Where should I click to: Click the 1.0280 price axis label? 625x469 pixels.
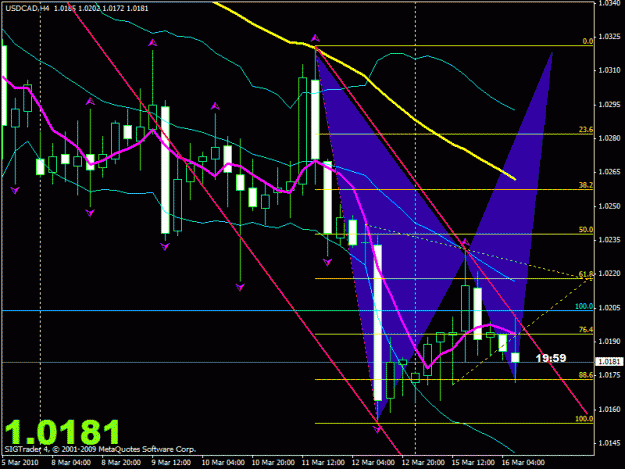(x=609, y=138)
